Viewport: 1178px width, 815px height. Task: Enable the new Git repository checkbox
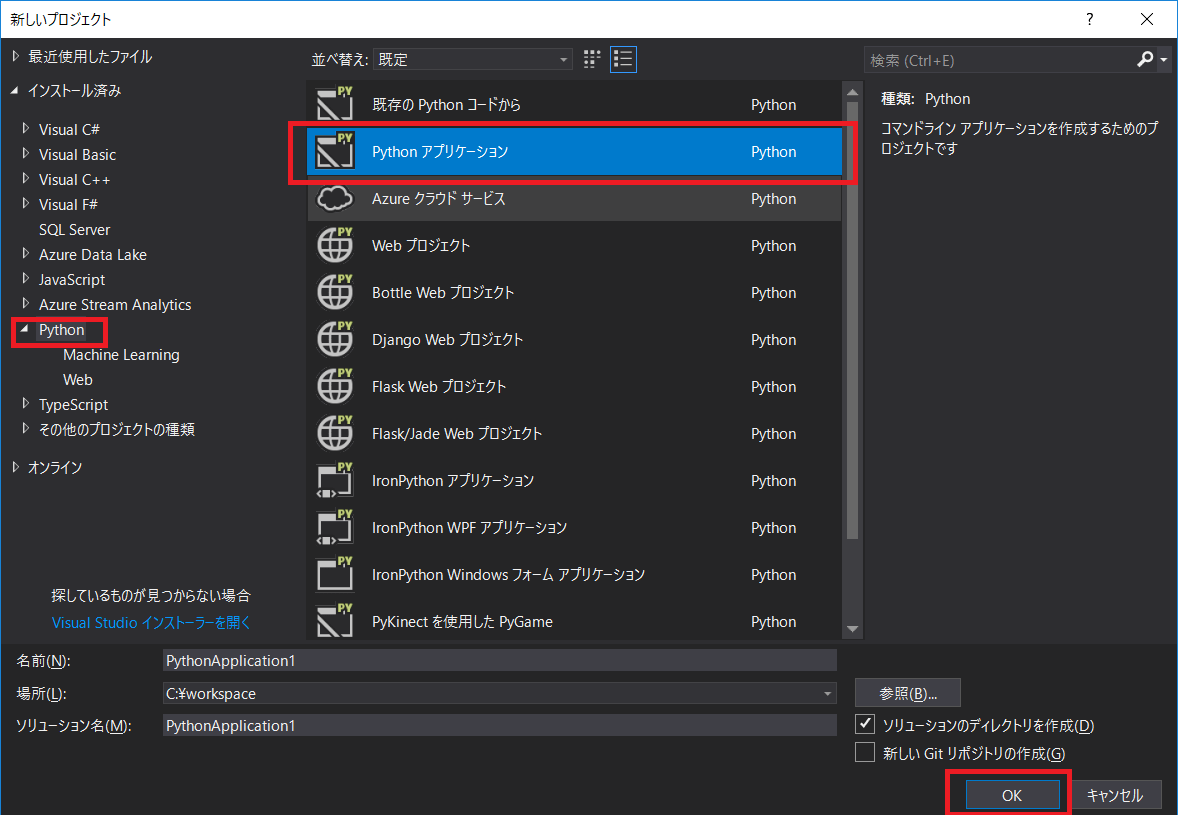[865, 753]
